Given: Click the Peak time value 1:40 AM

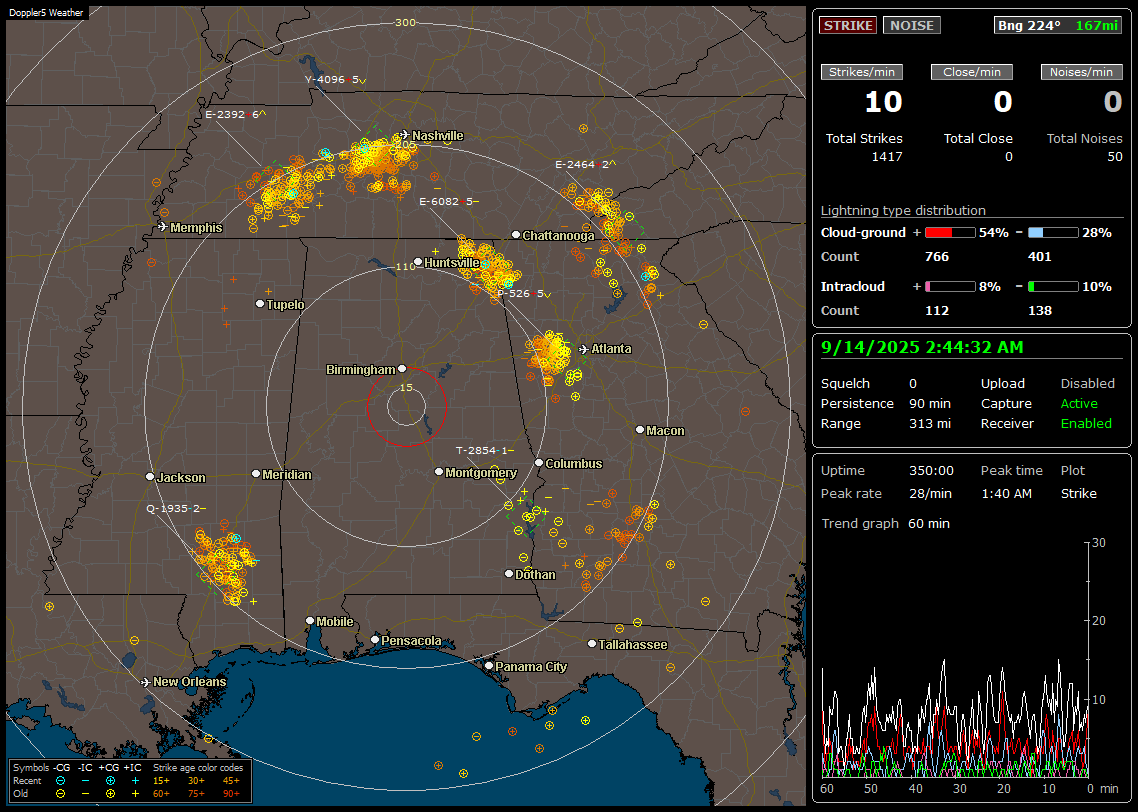Looking at the screenshot, I should (x=1006, y=493).
